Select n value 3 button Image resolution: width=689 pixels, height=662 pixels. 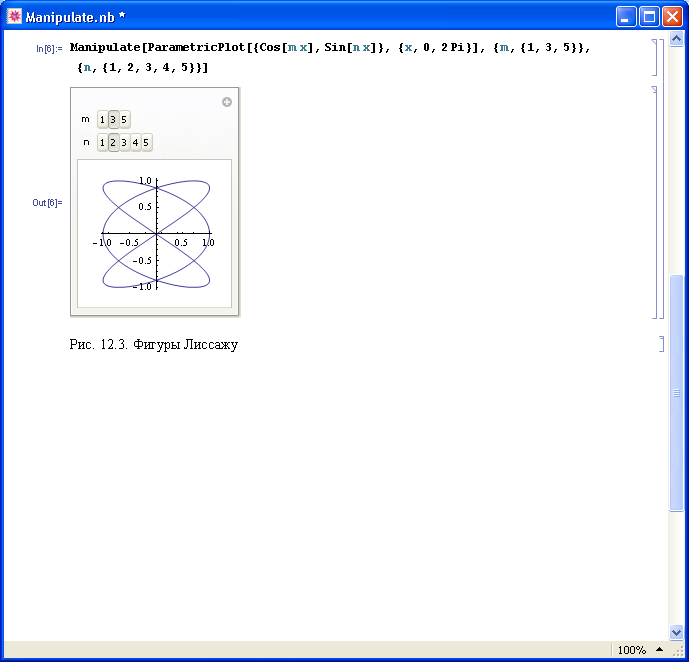124,142
